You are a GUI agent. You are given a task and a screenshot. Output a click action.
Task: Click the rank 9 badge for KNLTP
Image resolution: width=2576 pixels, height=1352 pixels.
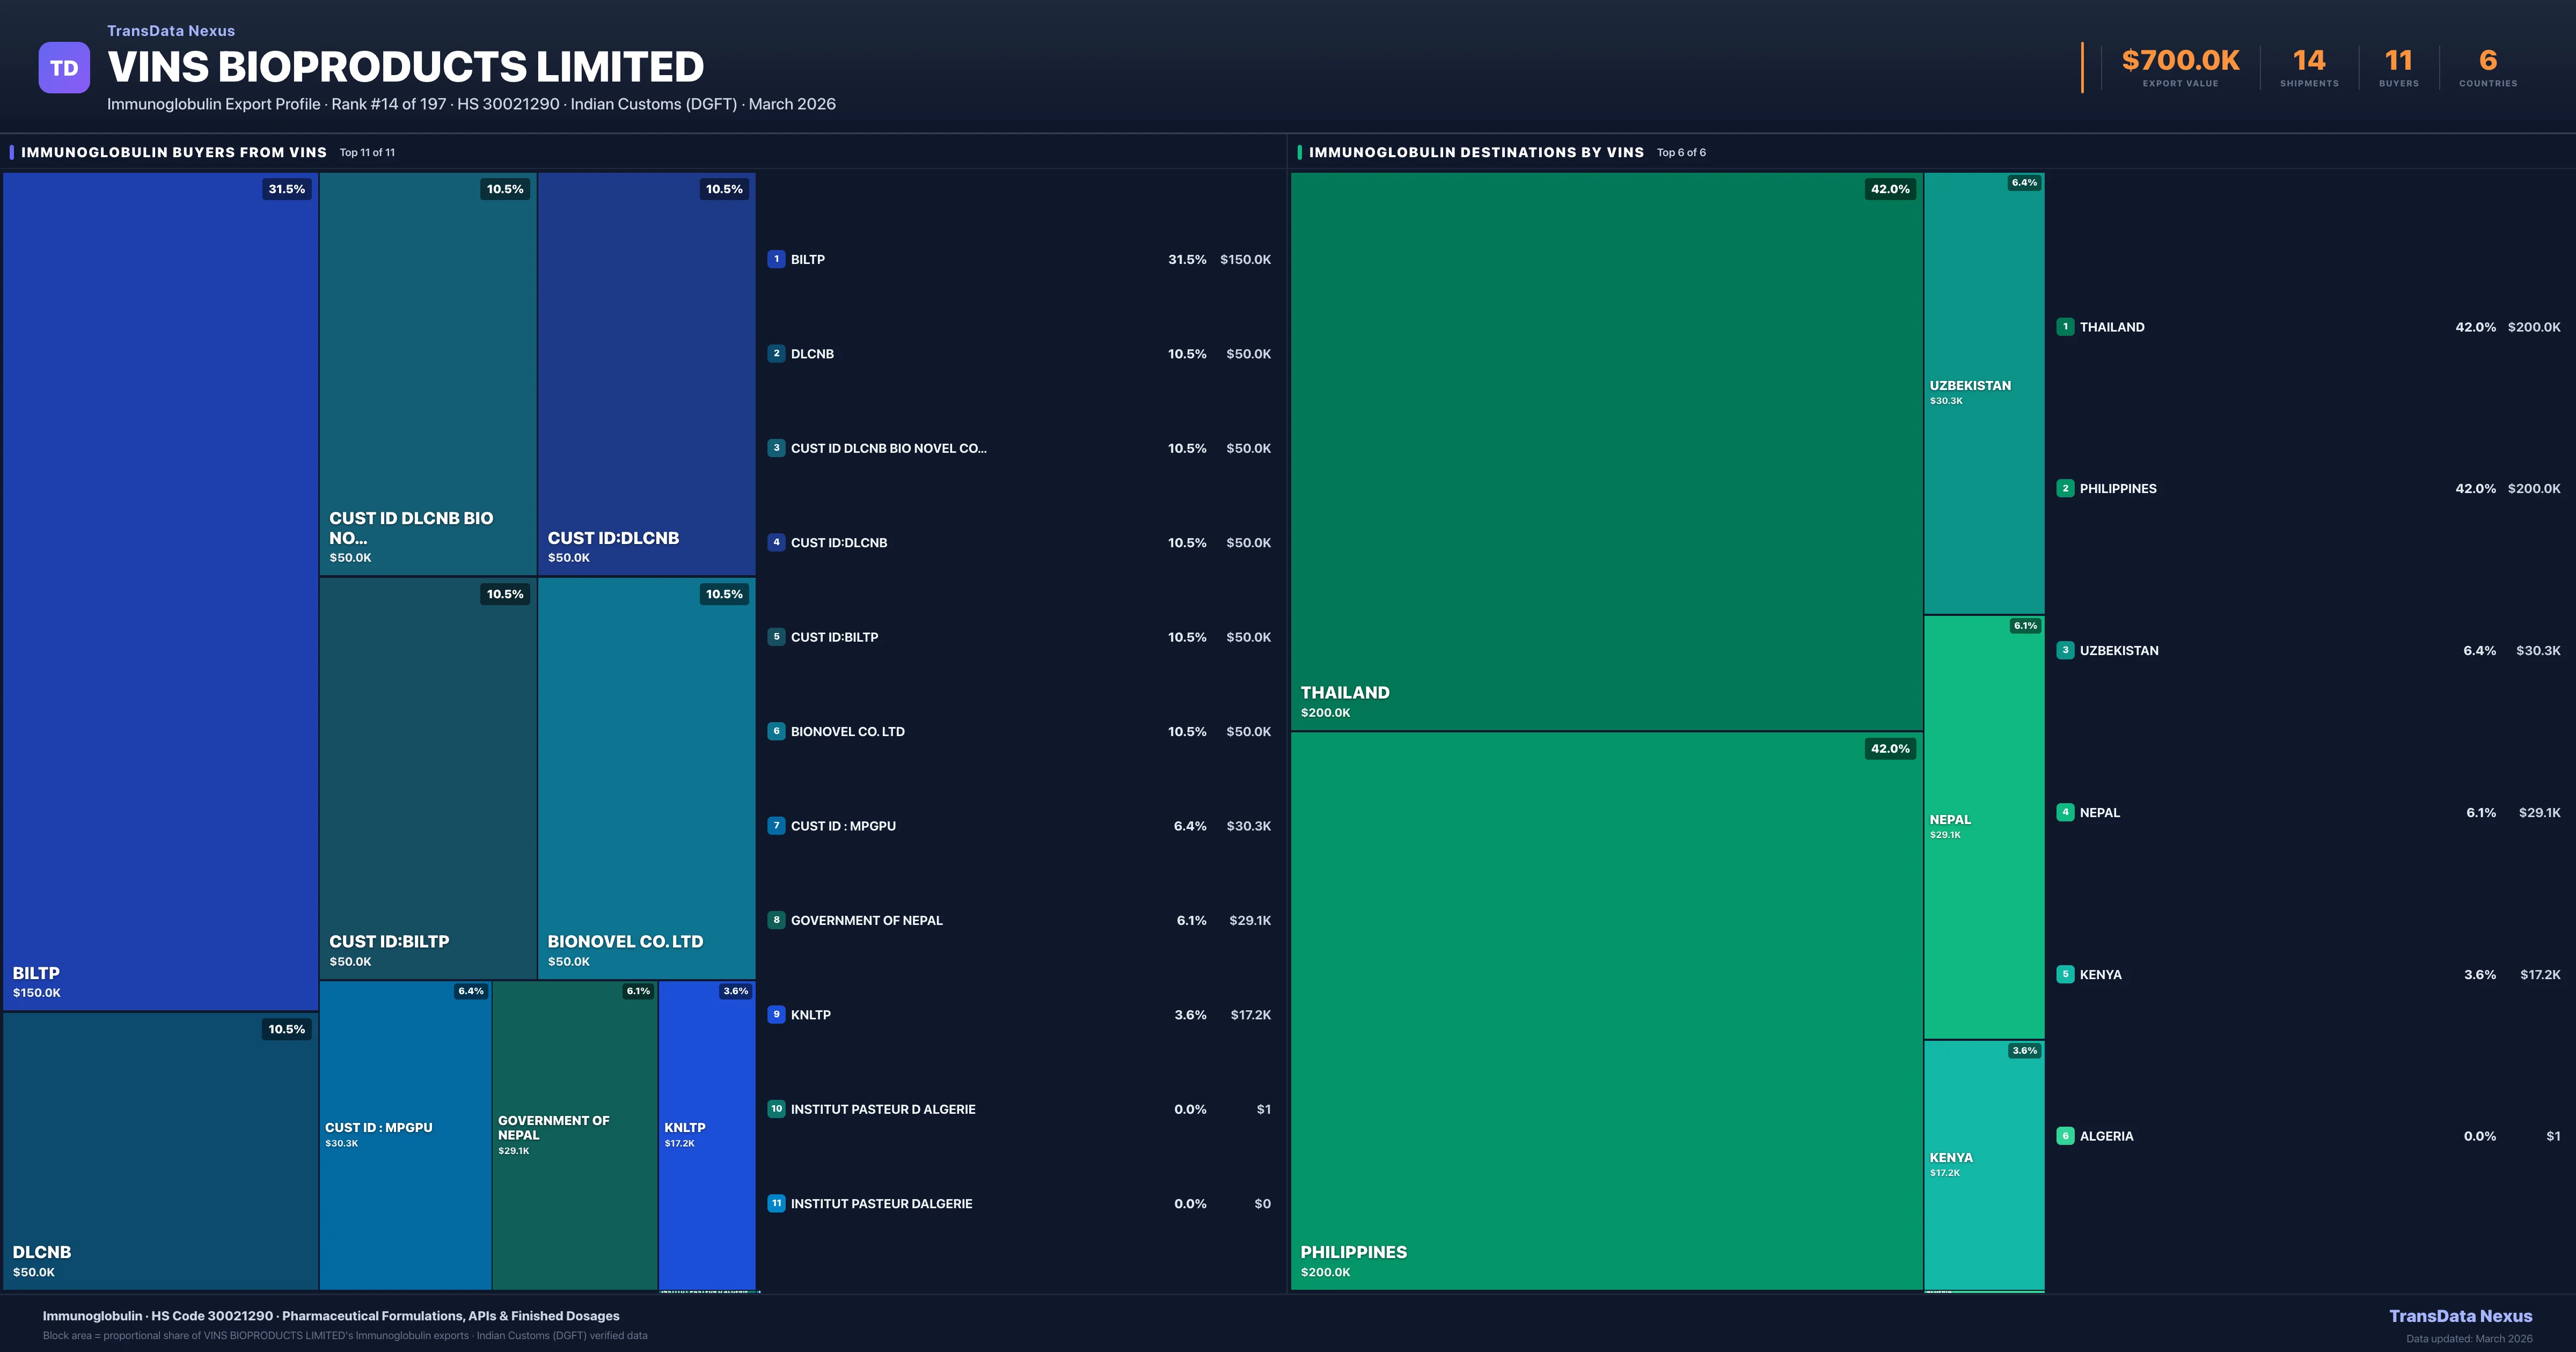point(776,1014)
